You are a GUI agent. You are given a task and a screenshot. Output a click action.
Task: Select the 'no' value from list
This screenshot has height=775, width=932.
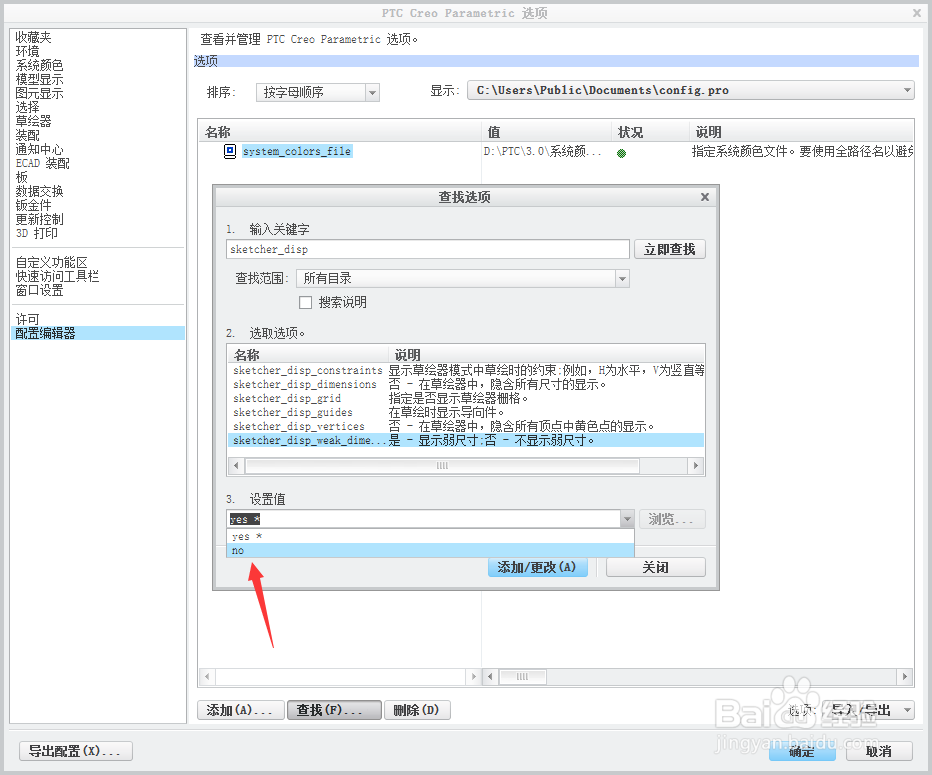click(x=431, y=551)
